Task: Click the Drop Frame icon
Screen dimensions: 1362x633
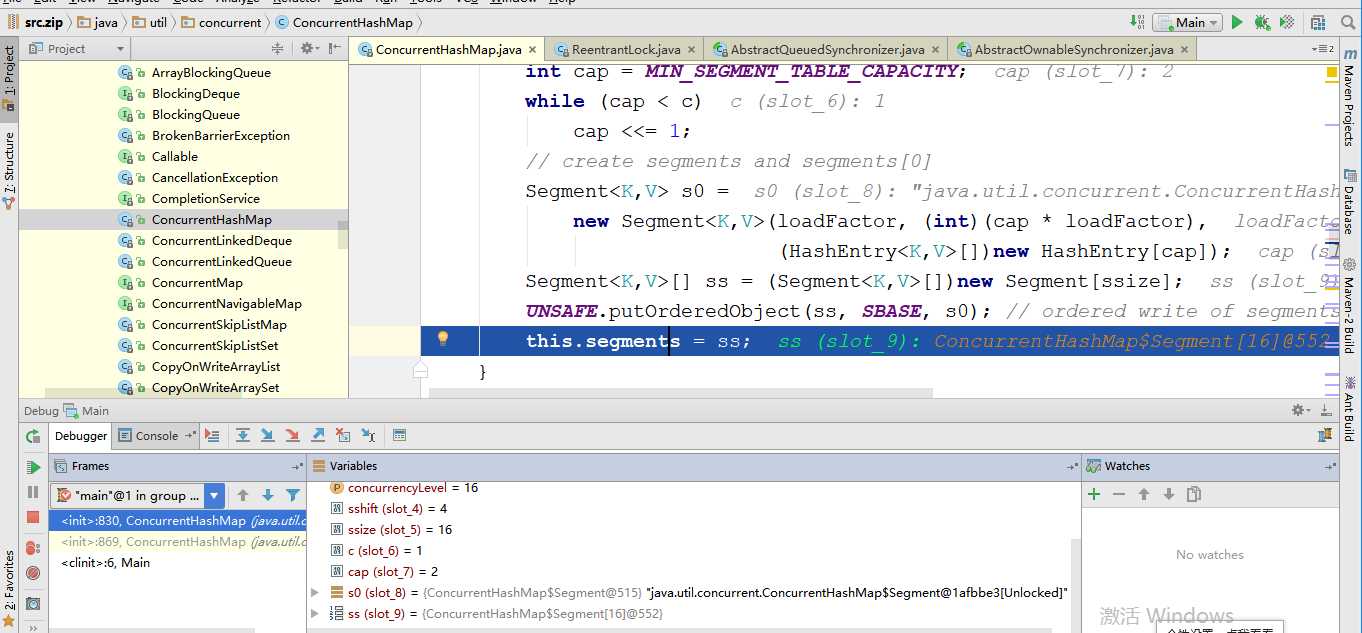Action: 343,435
